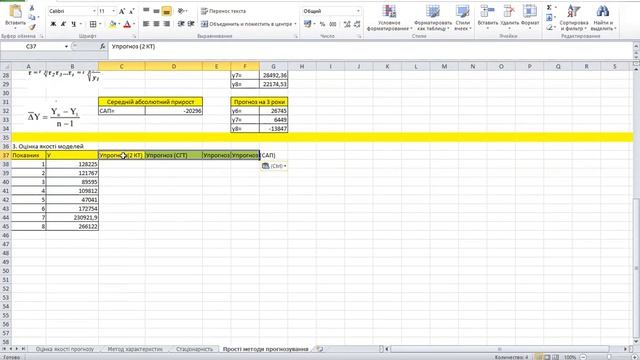Decrease cell indent
640x360 pixels.
pos(181,24)
